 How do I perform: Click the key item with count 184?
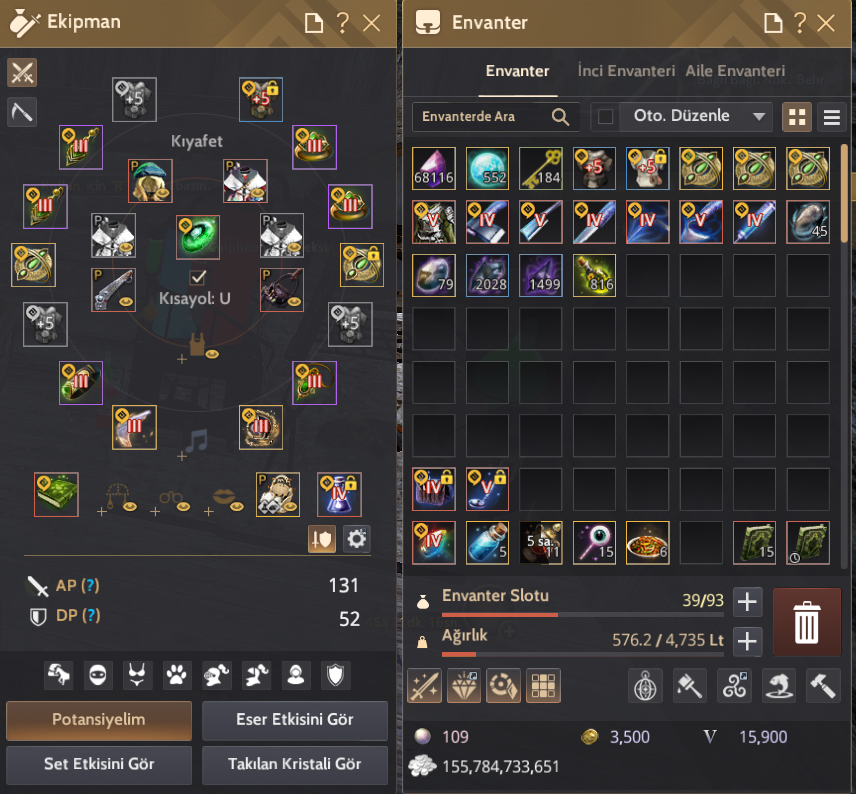(541, 168)
